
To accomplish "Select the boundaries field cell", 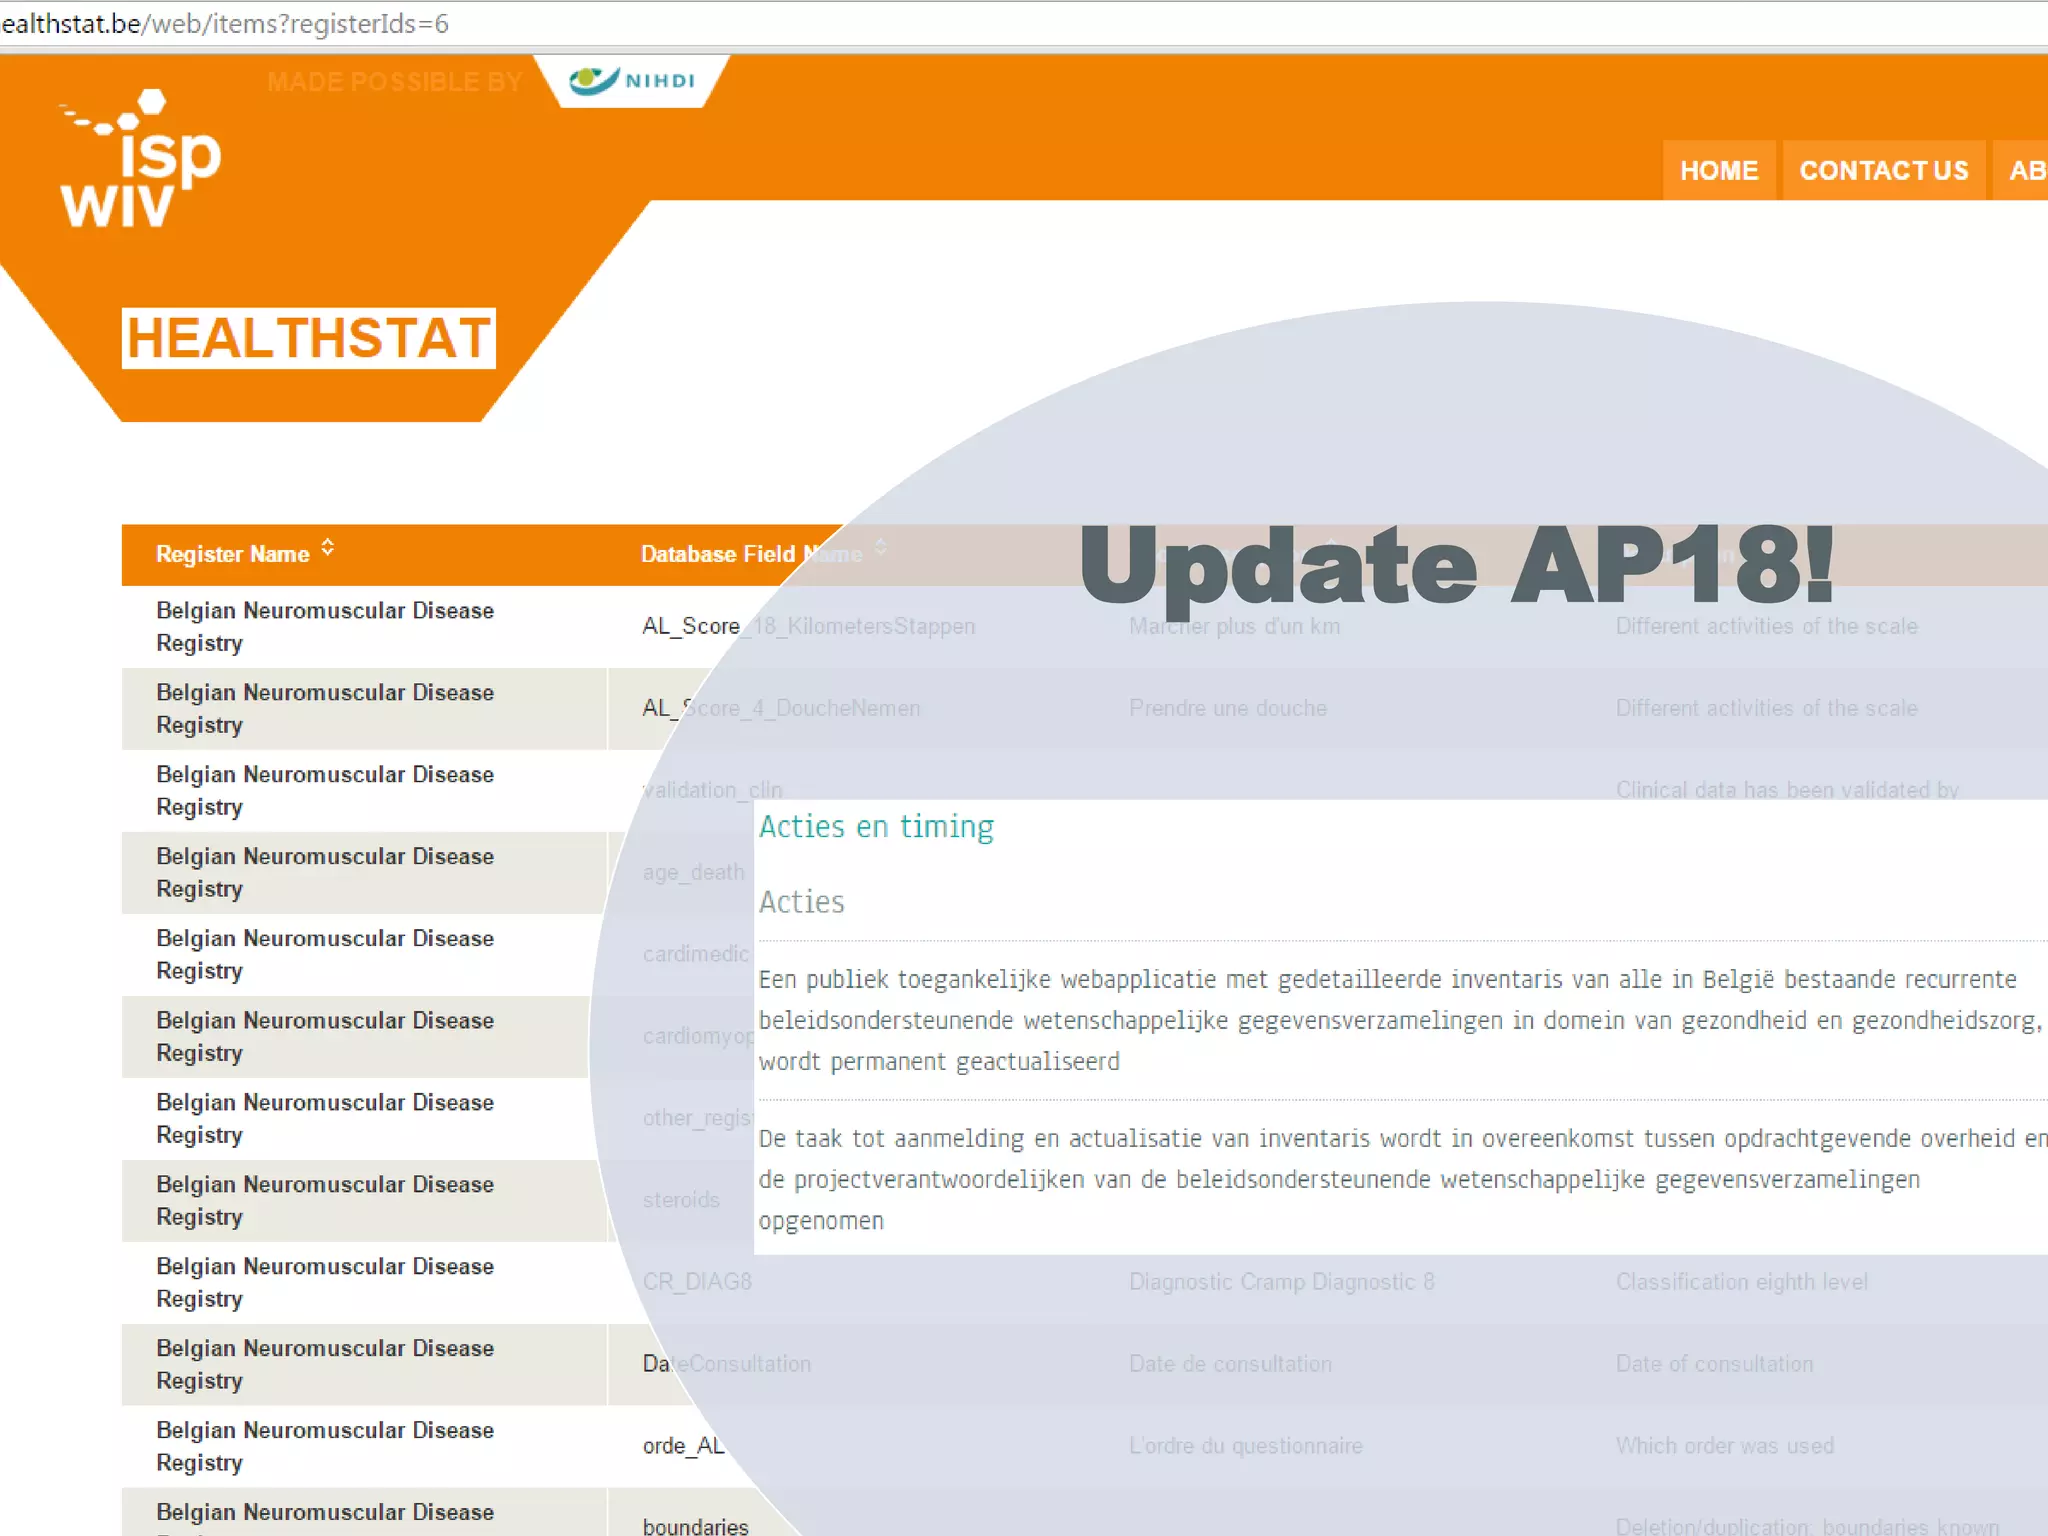I will [695, 1526].
